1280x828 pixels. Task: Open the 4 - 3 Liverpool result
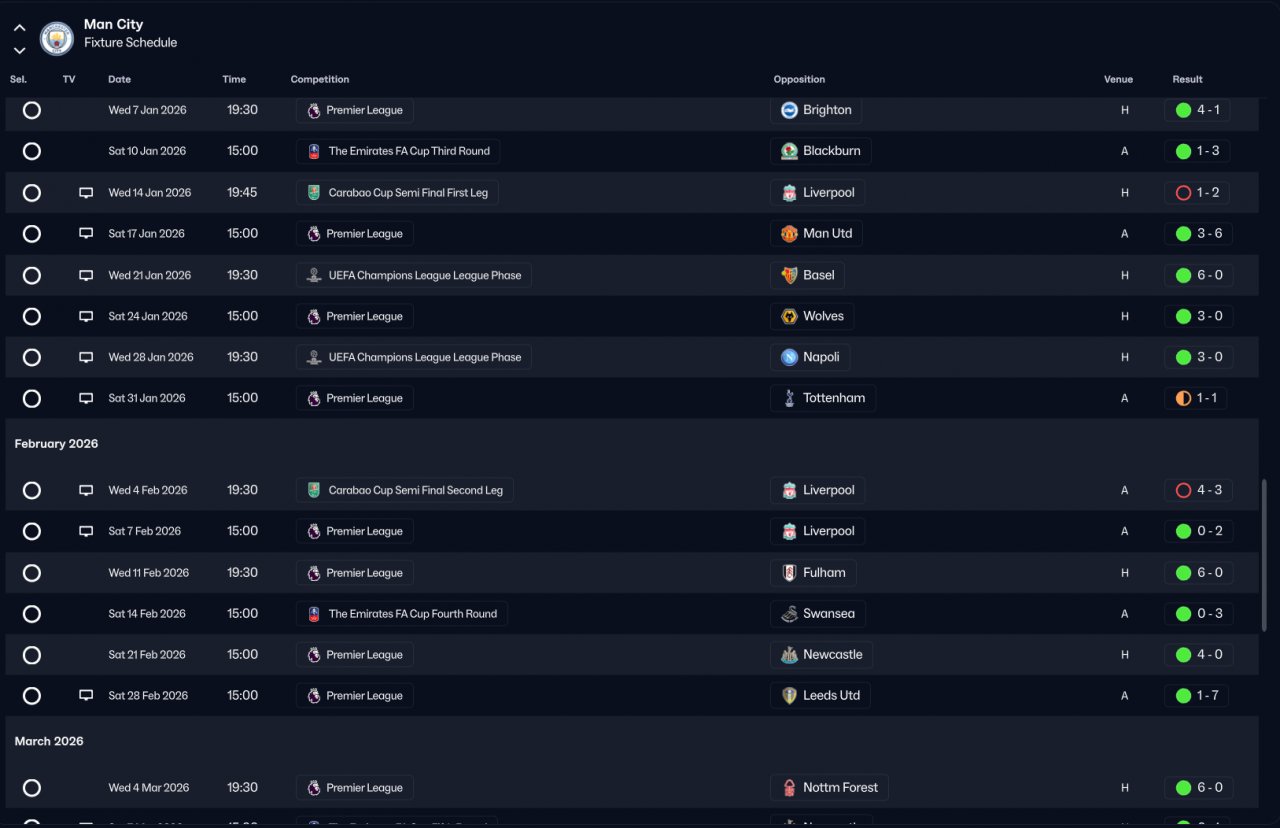coord(1198,490)
